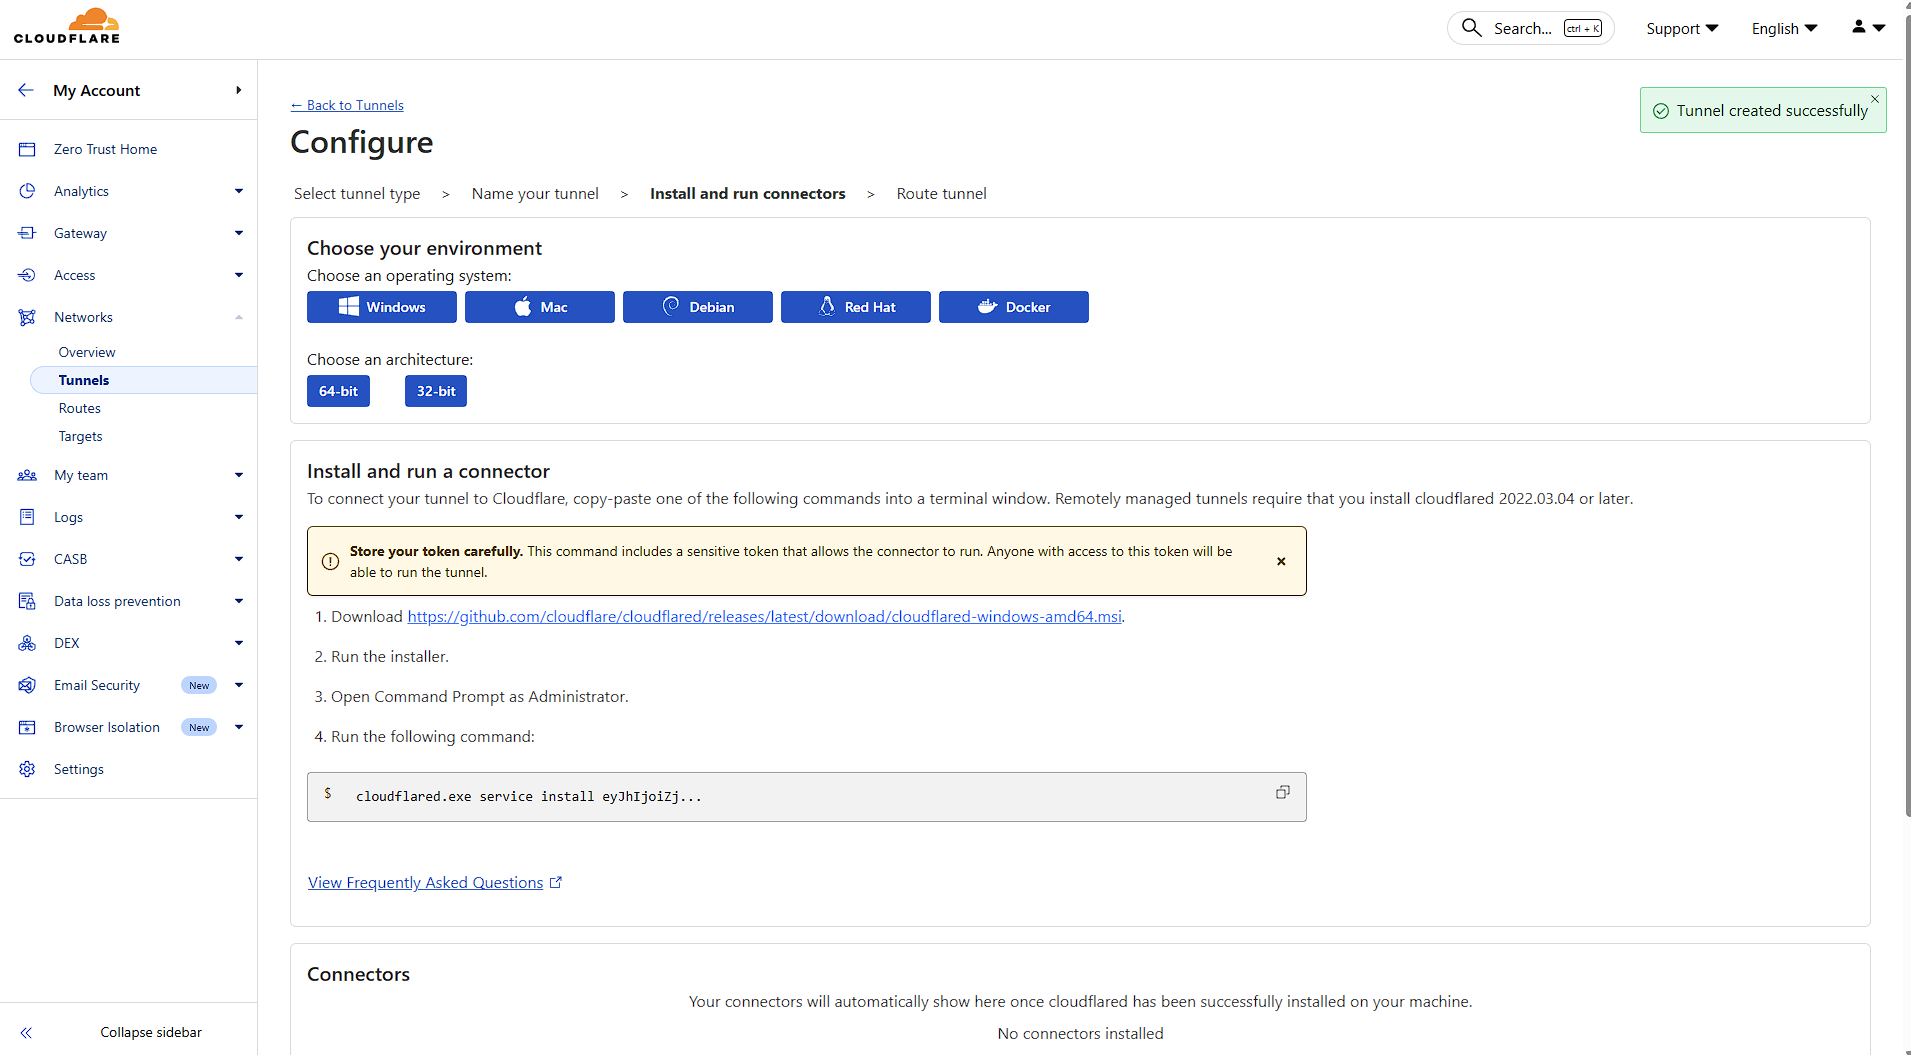Click the Settings gear icon in sidebar
Image resolution: width=1911 pixels, height=1055 pixels.
pos(27,769)
